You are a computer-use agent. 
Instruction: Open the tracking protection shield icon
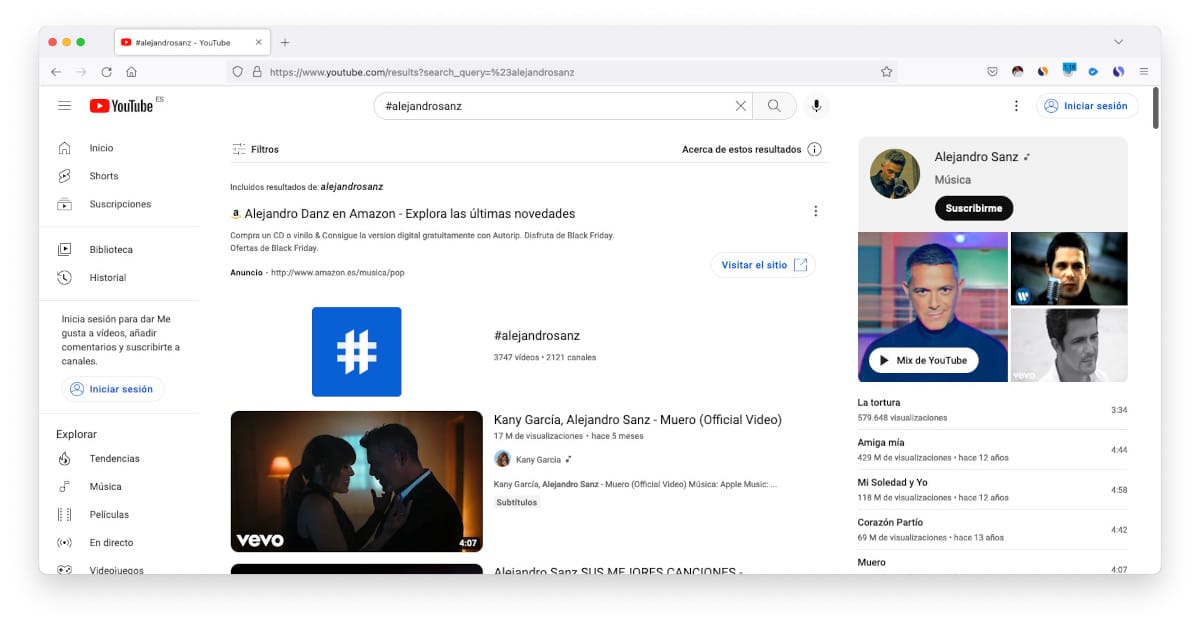point(238,72)
